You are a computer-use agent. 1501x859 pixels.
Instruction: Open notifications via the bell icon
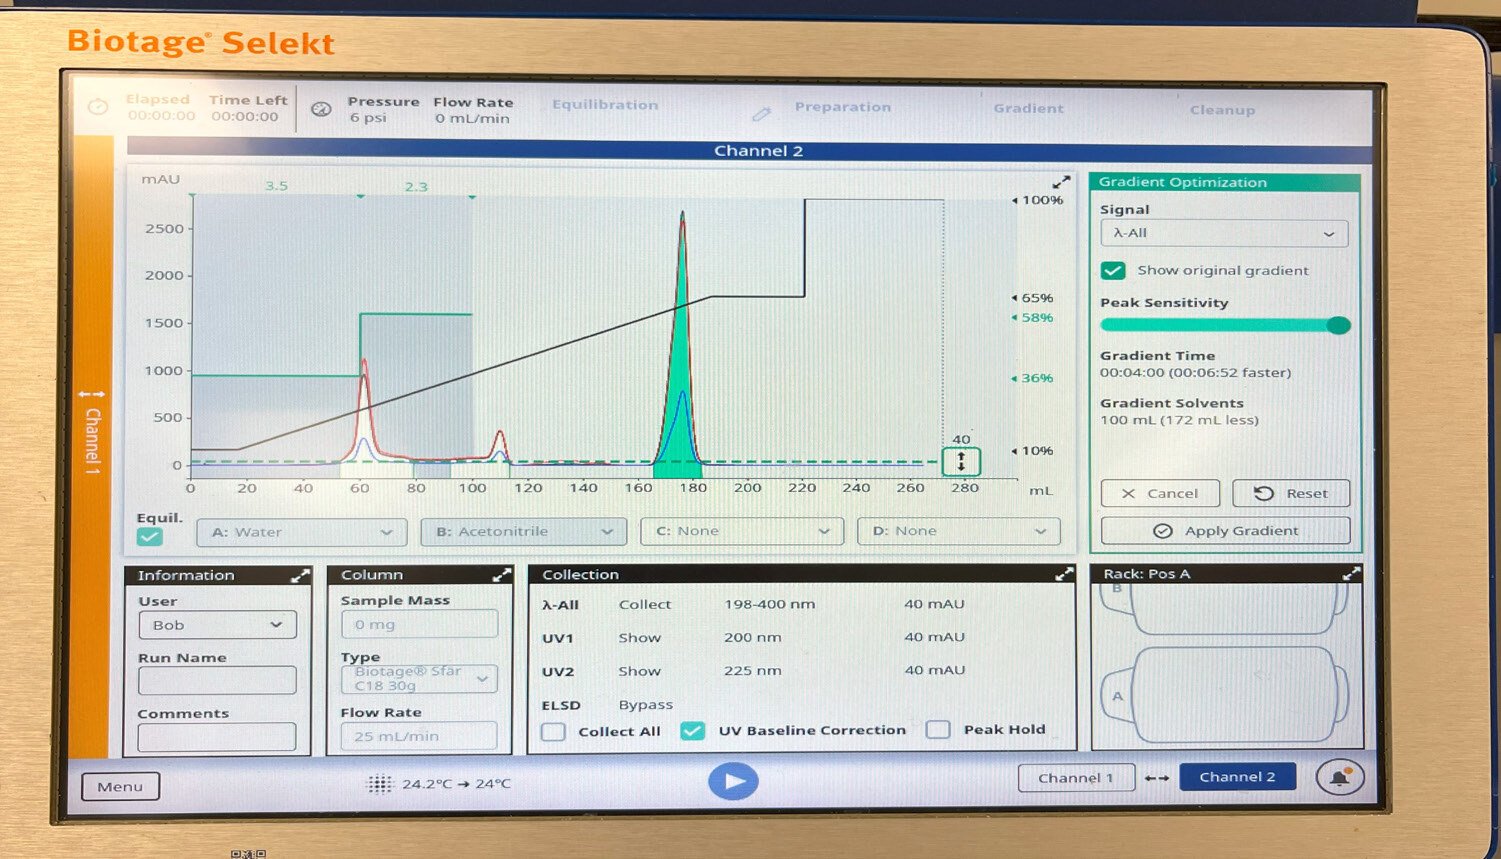click(1341, 777)
